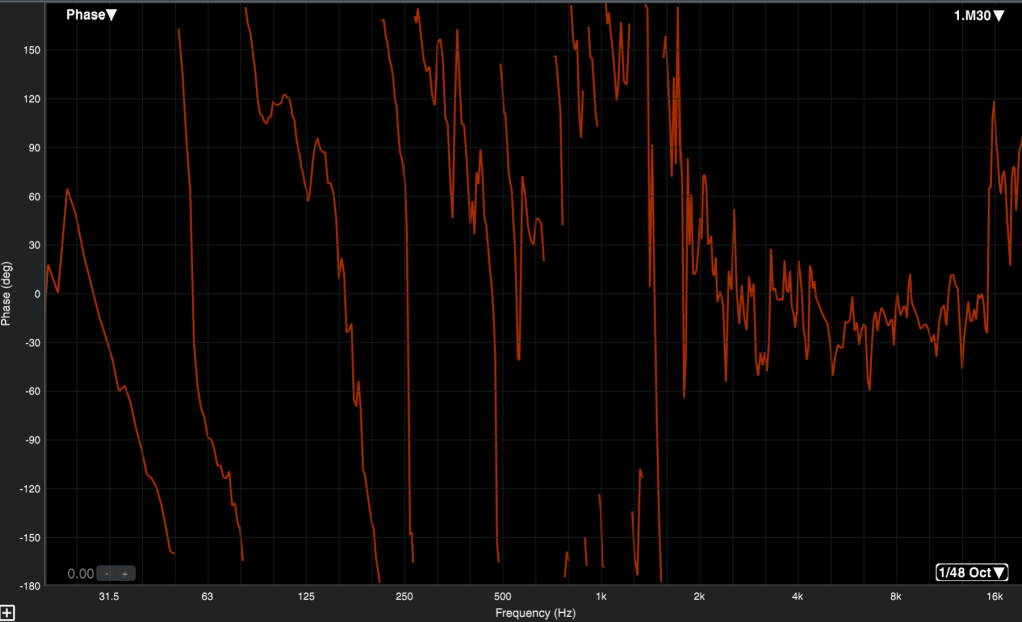Click the 31.5 frequency axis label
This screenshot has height=622, width=1022.
point(109,597)
